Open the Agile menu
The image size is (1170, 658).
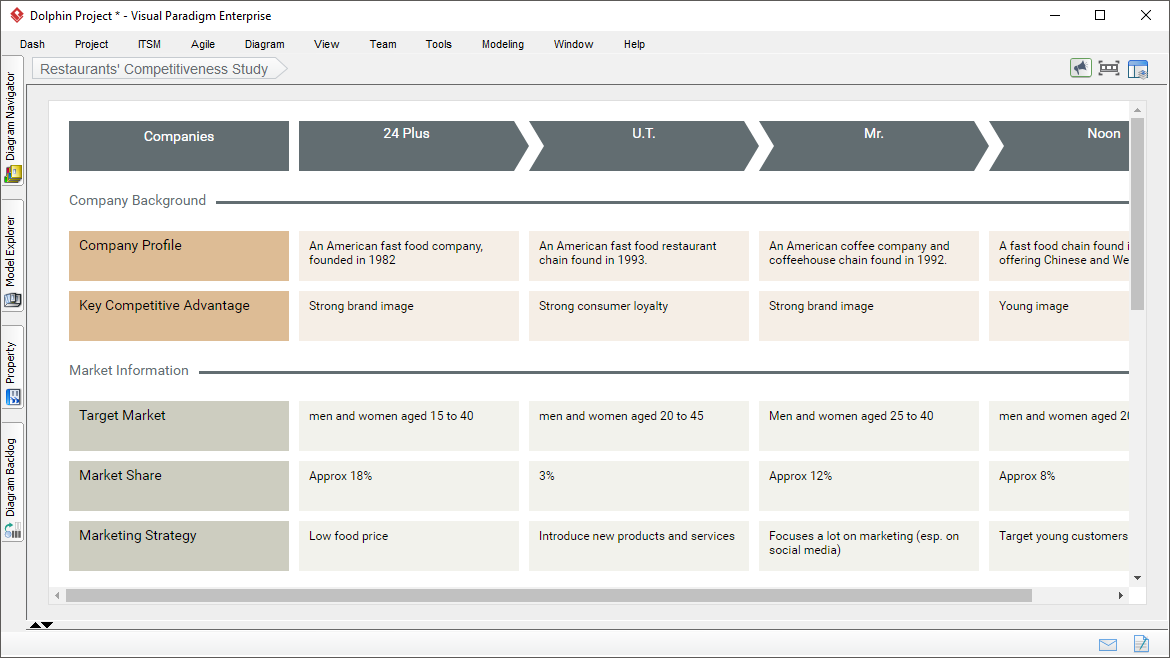[x=203, y=44]
